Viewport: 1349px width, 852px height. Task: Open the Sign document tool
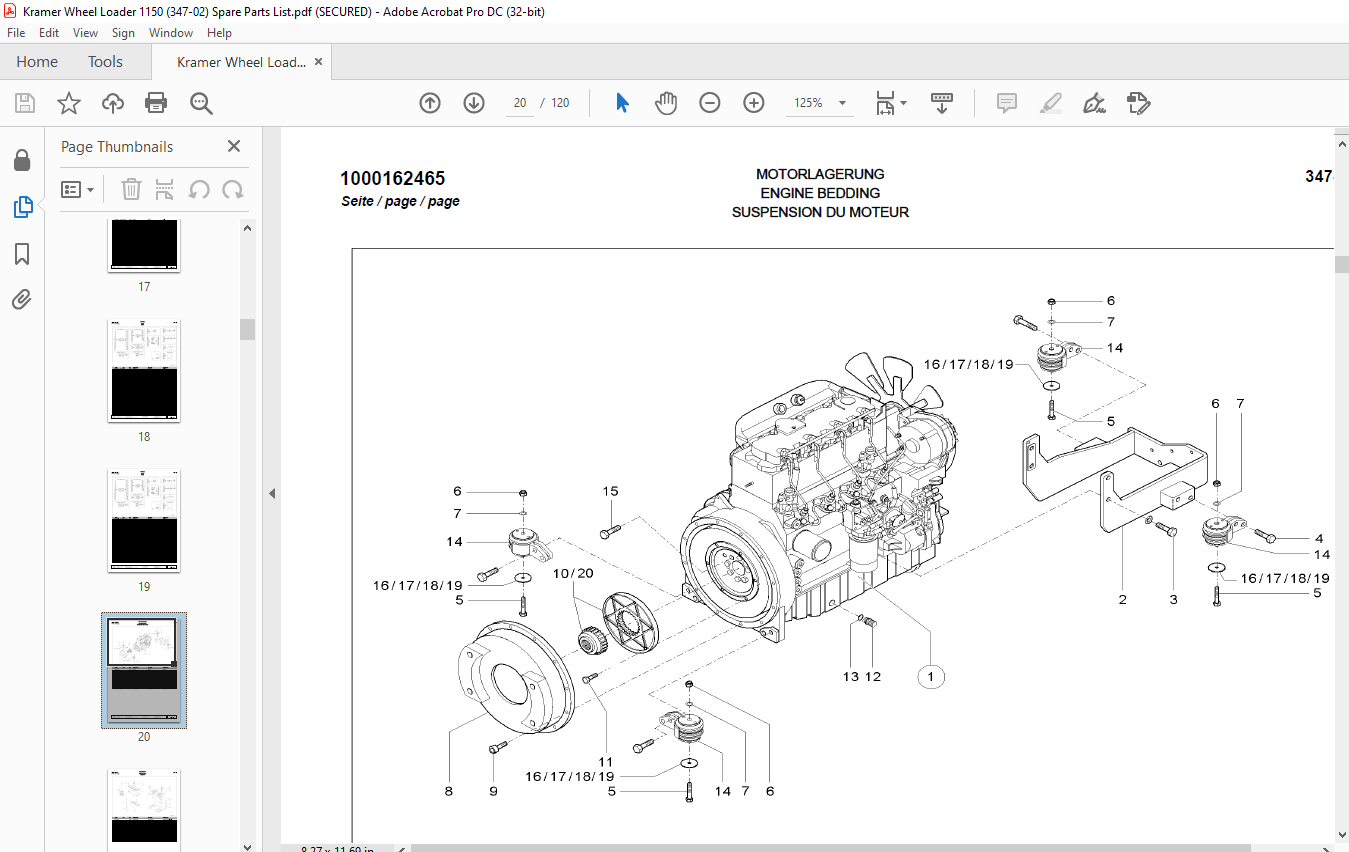1094,103
